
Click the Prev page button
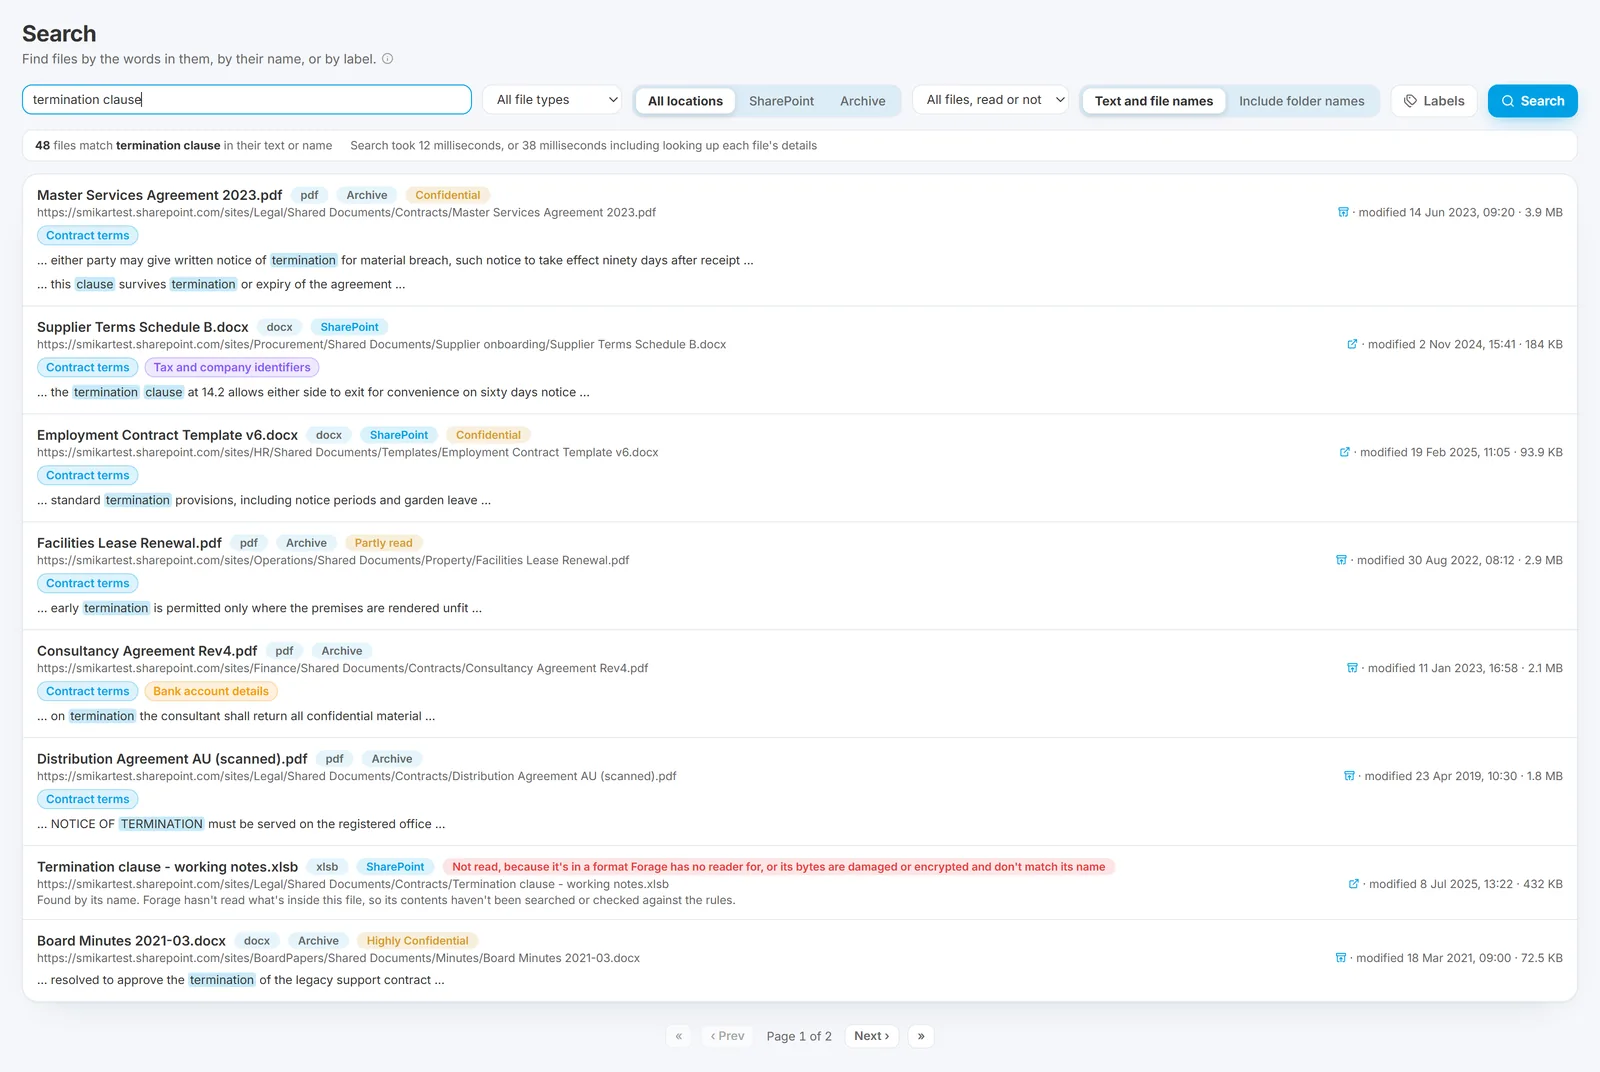pyautogui.click(x=727, y=1036)
